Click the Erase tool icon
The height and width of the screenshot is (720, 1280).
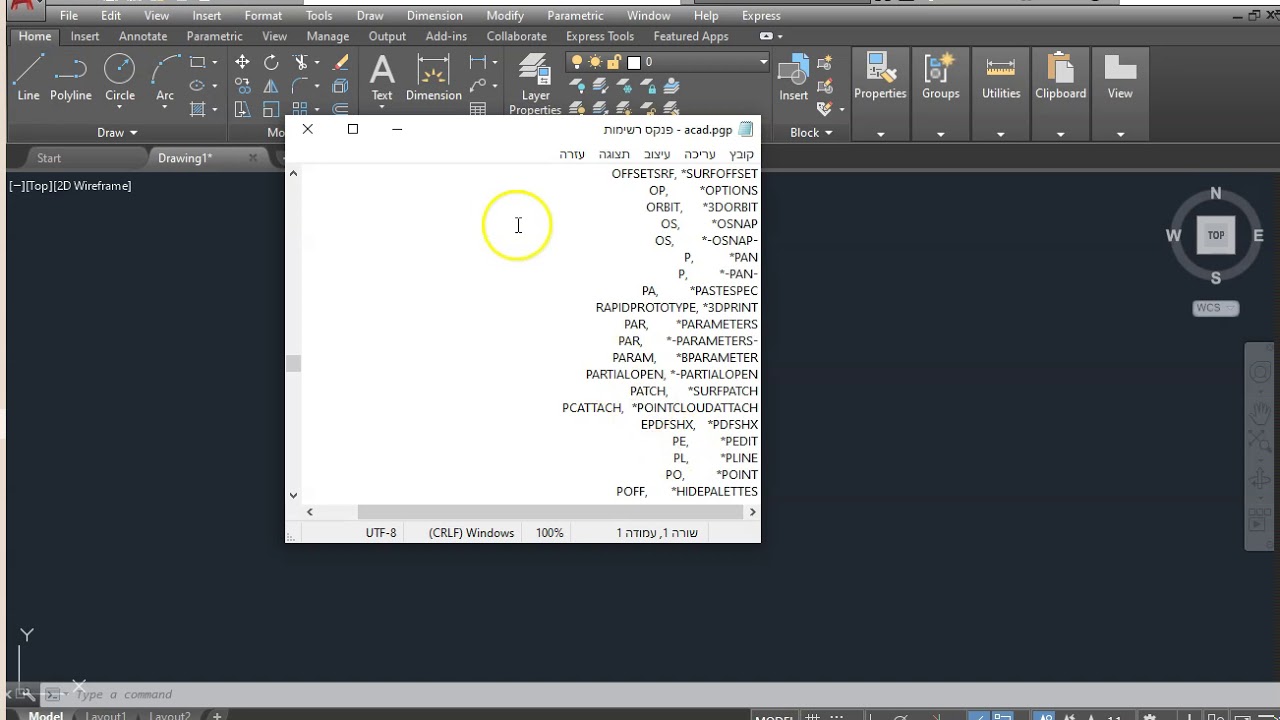(340, 62)
